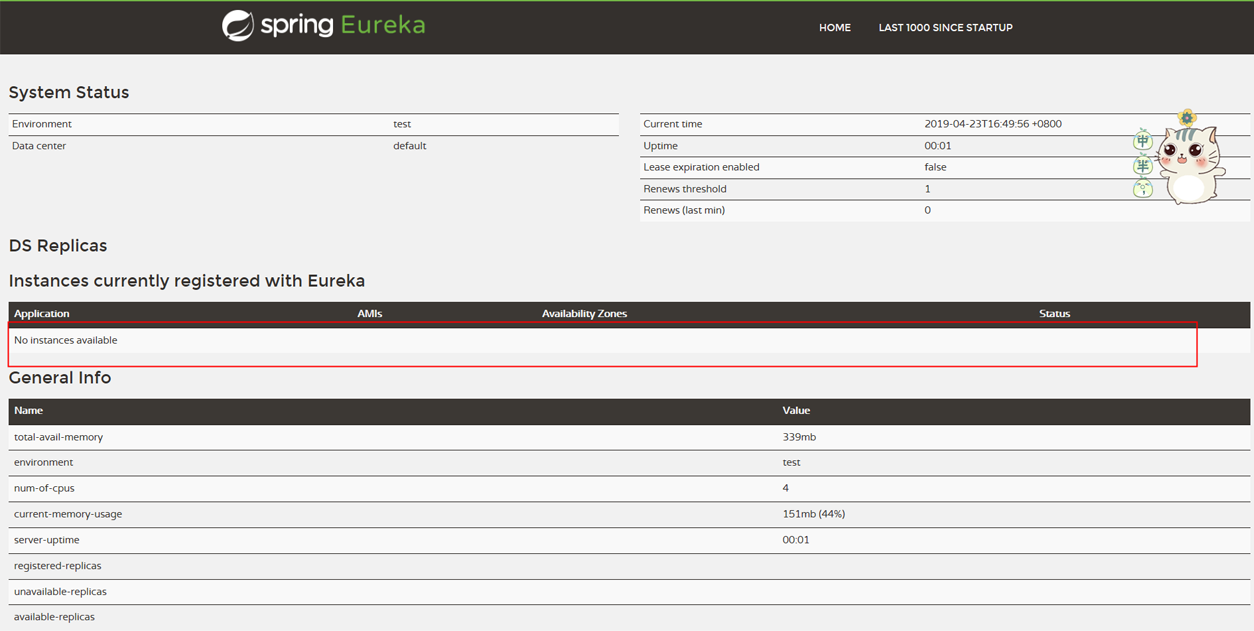
Task: Select the General Info heading
Action: (60, 378)
